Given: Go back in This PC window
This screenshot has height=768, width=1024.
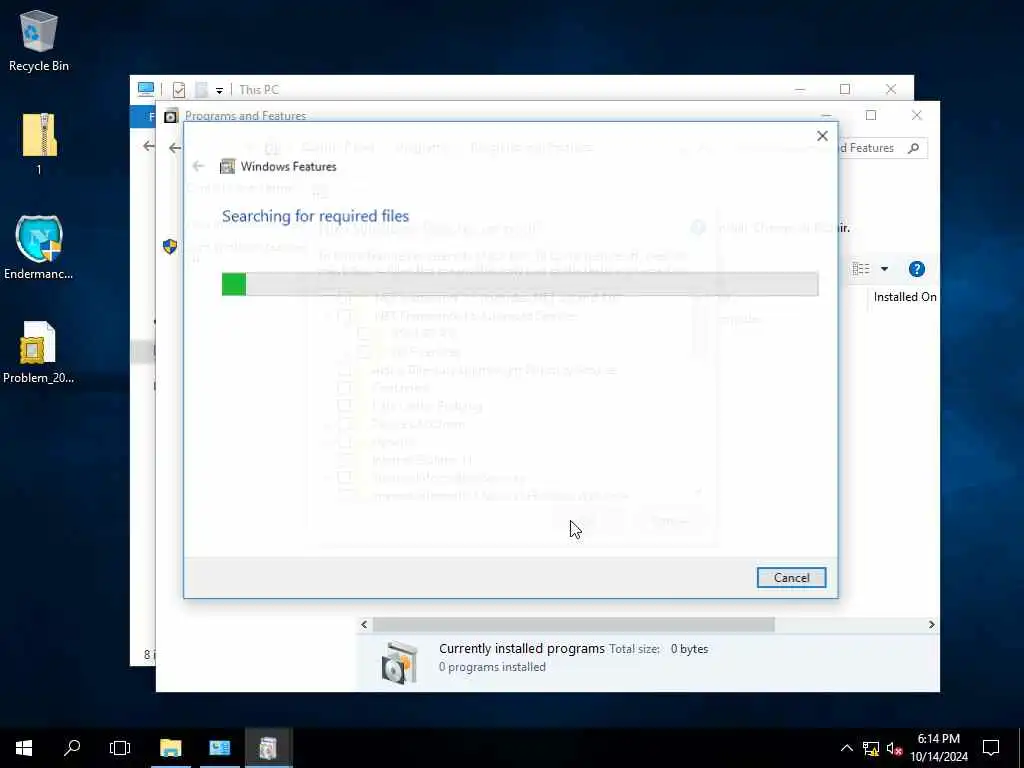Looking at the screenshot, I should point(149,146).
